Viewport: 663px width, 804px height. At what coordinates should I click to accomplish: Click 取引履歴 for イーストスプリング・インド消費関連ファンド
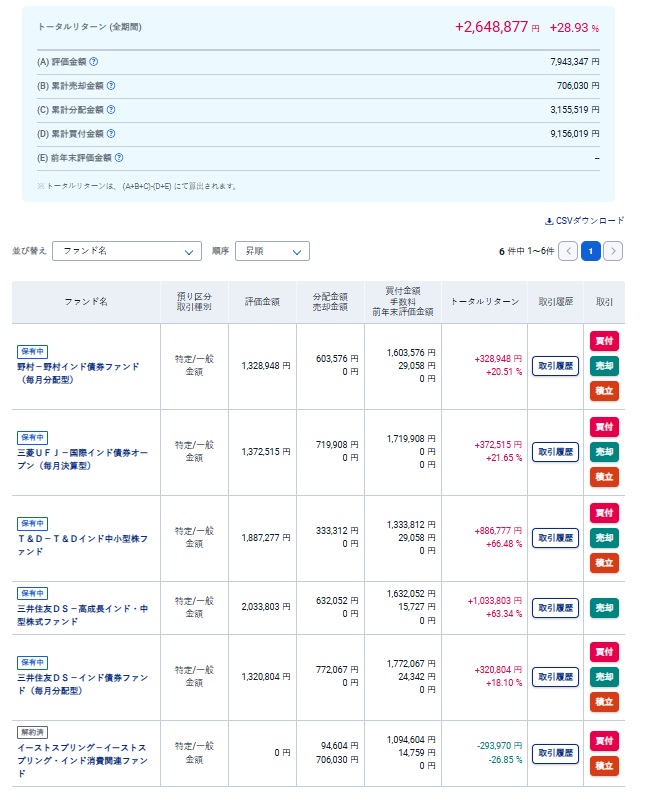click(x=555, y=753)
